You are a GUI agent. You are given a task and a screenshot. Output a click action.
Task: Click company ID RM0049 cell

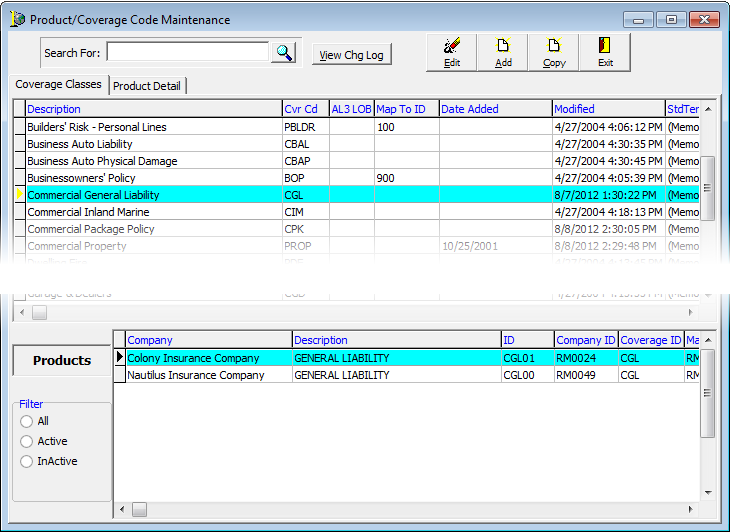[x=586, y=375]
